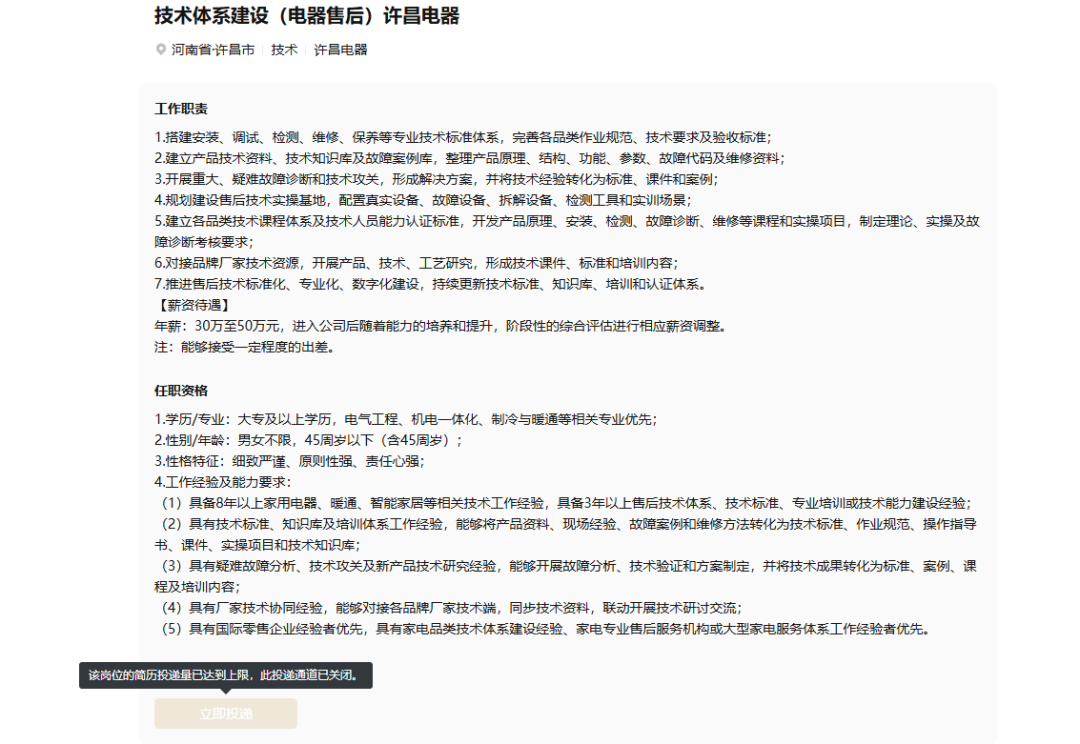Click duty item 5 starting 建立各品类技术课程体系
The image size is (1080, 744).
tap(567, 231)
